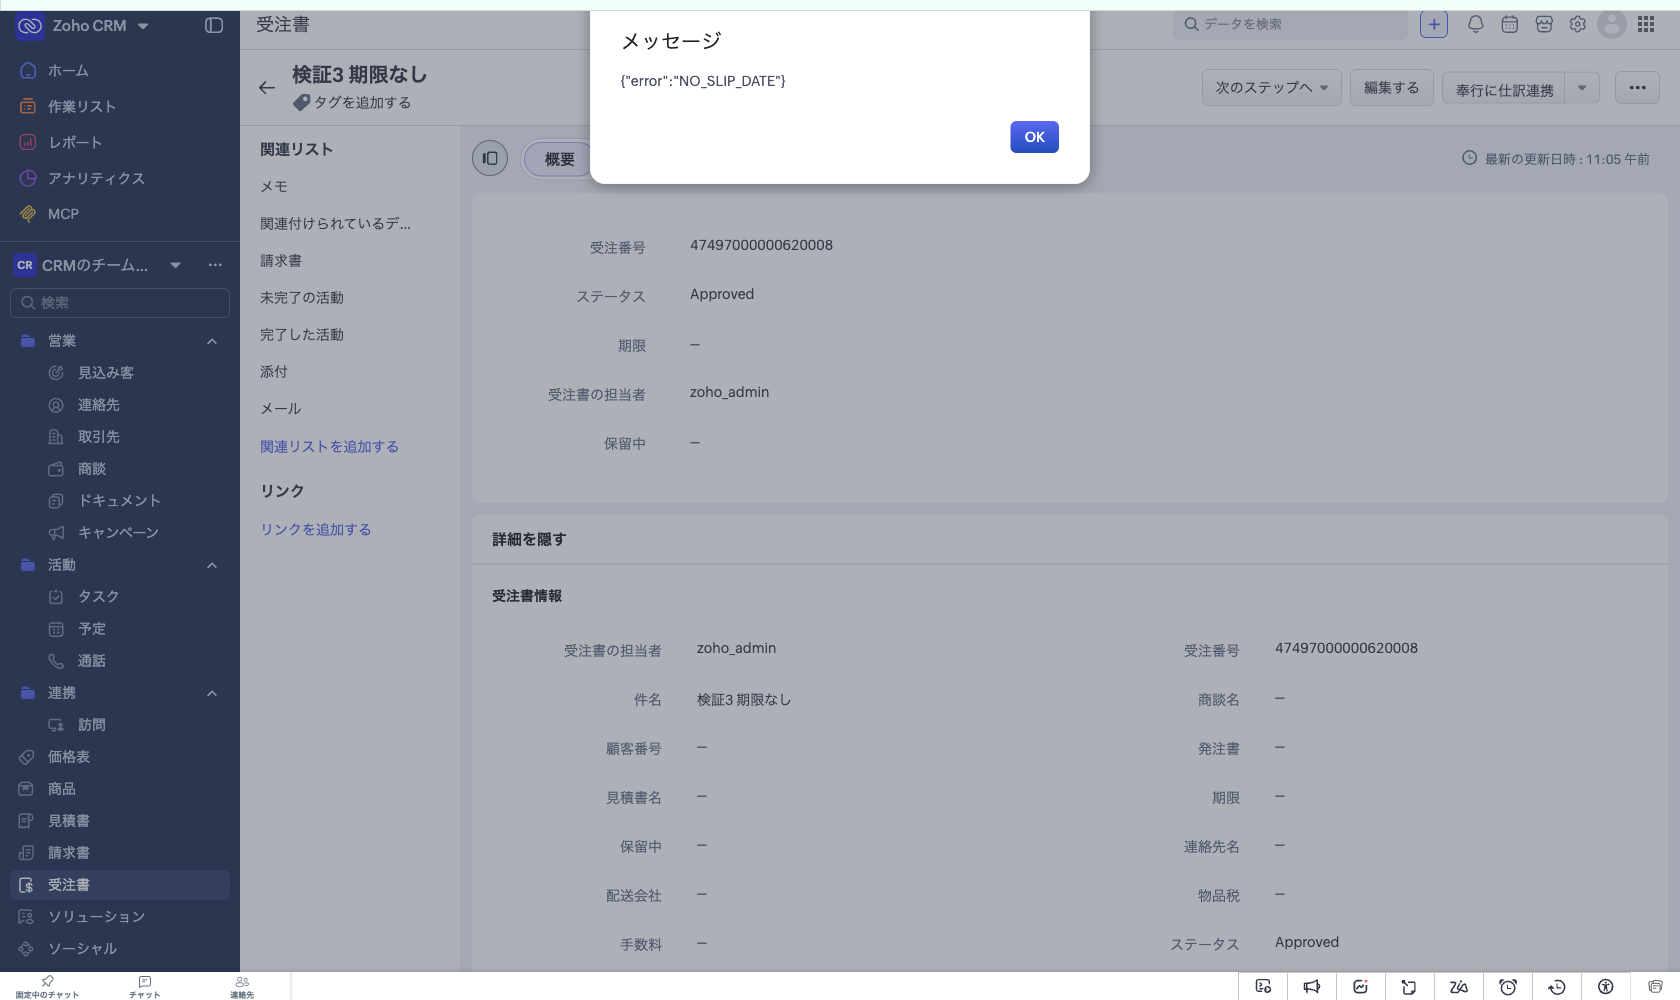Open 関連付けられているデ... related list

336,224
